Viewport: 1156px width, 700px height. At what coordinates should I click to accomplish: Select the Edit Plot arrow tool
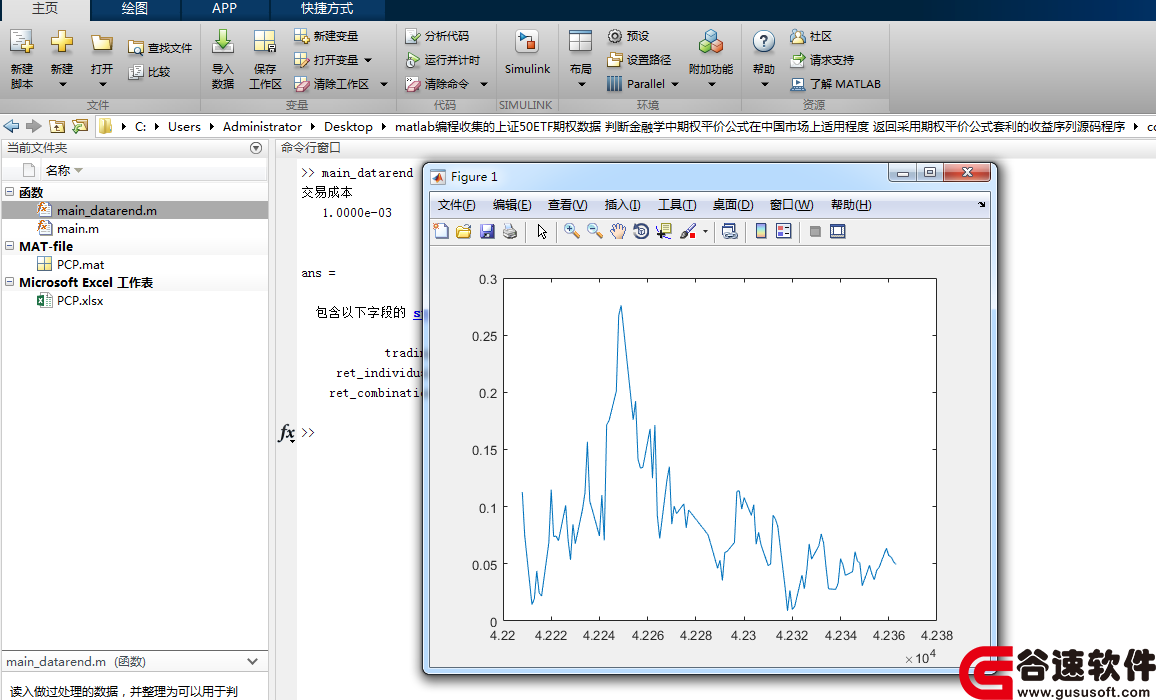(x=543, y=232)
